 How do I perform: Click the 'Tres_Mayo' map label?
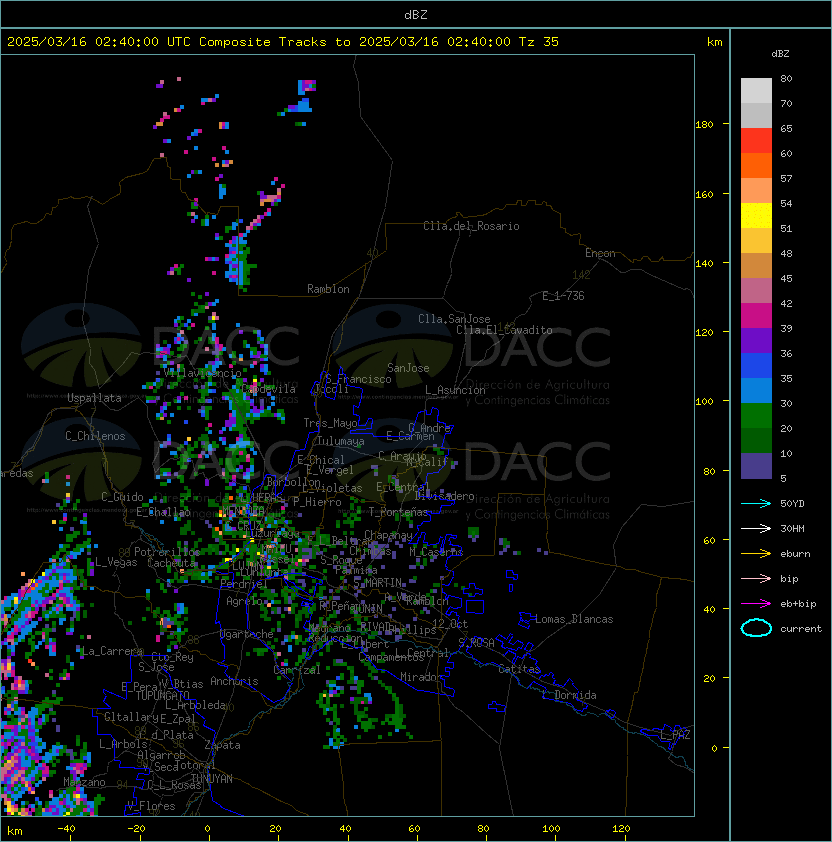coord(330,423)
